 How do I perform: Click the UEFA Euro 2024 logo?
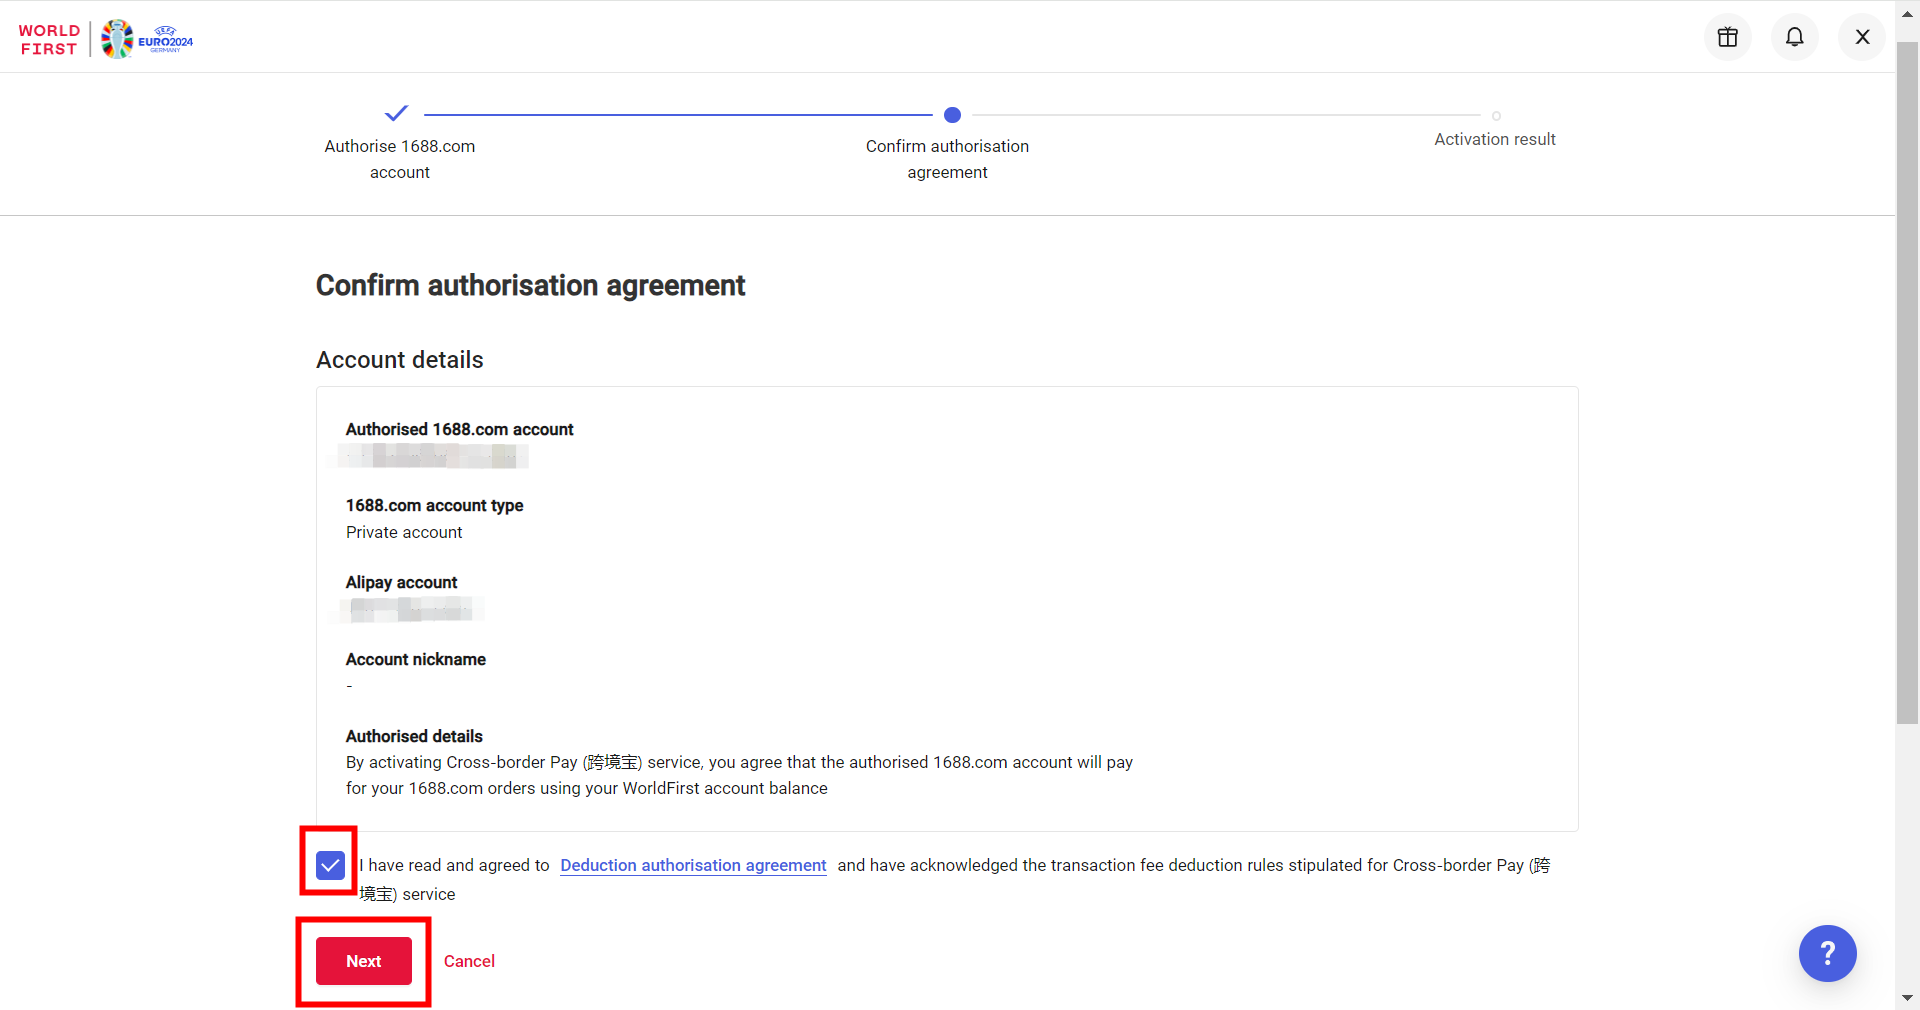point(147,39)
